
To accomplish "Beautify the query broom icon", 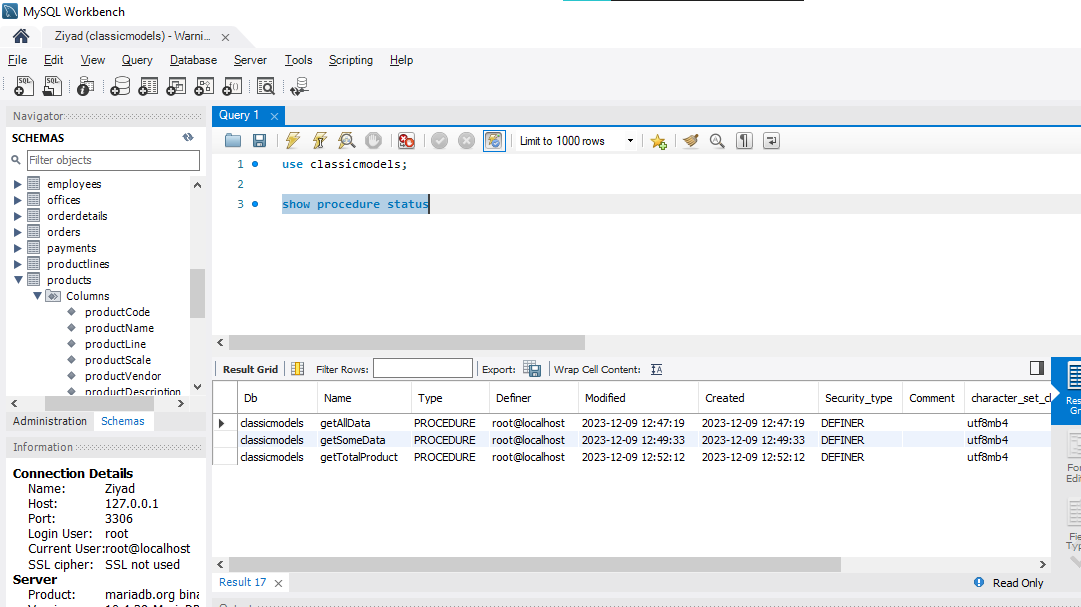I will tap(691, 141).
